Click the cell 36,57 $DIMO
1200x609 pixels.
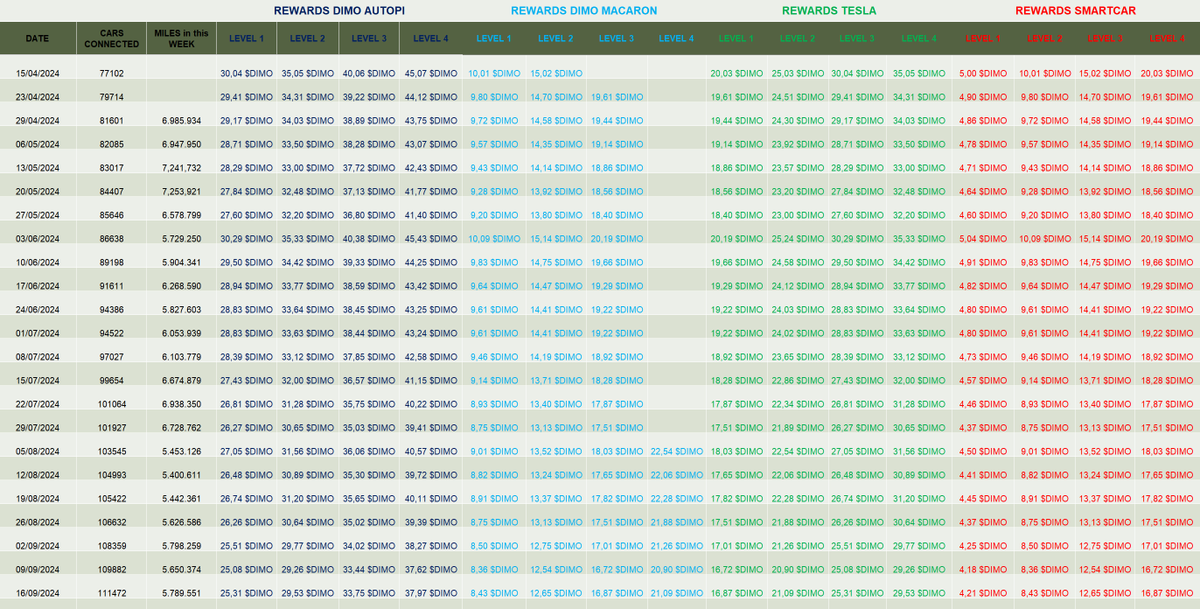[x=369, y=380]
